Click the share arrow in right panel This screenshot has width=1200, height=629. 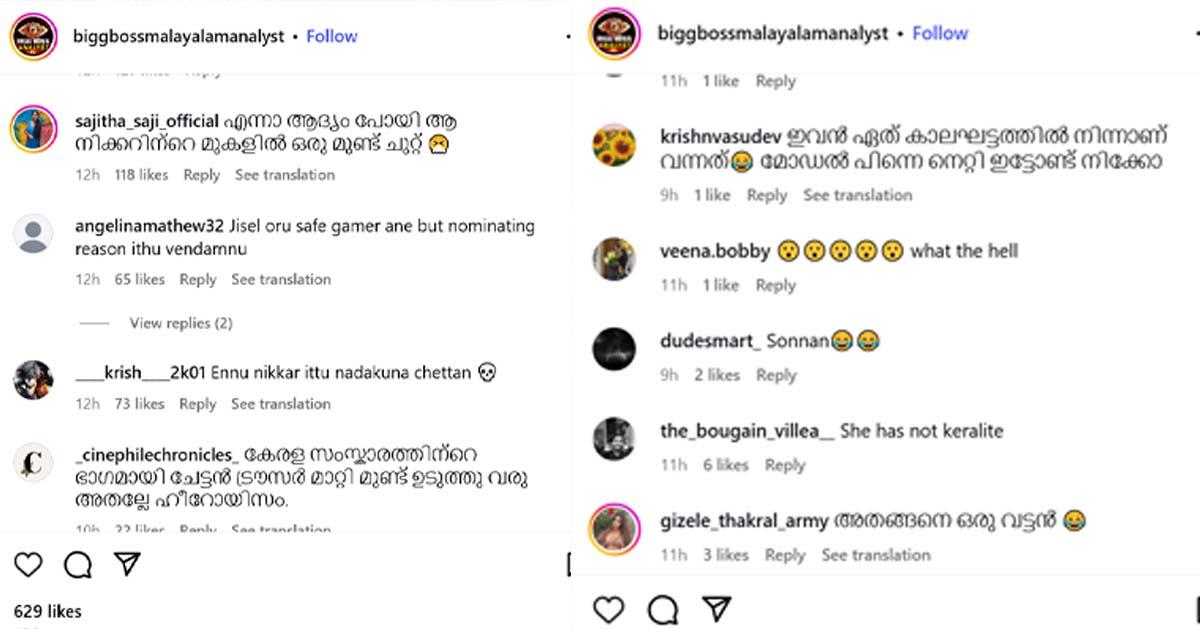click(716, 609)
